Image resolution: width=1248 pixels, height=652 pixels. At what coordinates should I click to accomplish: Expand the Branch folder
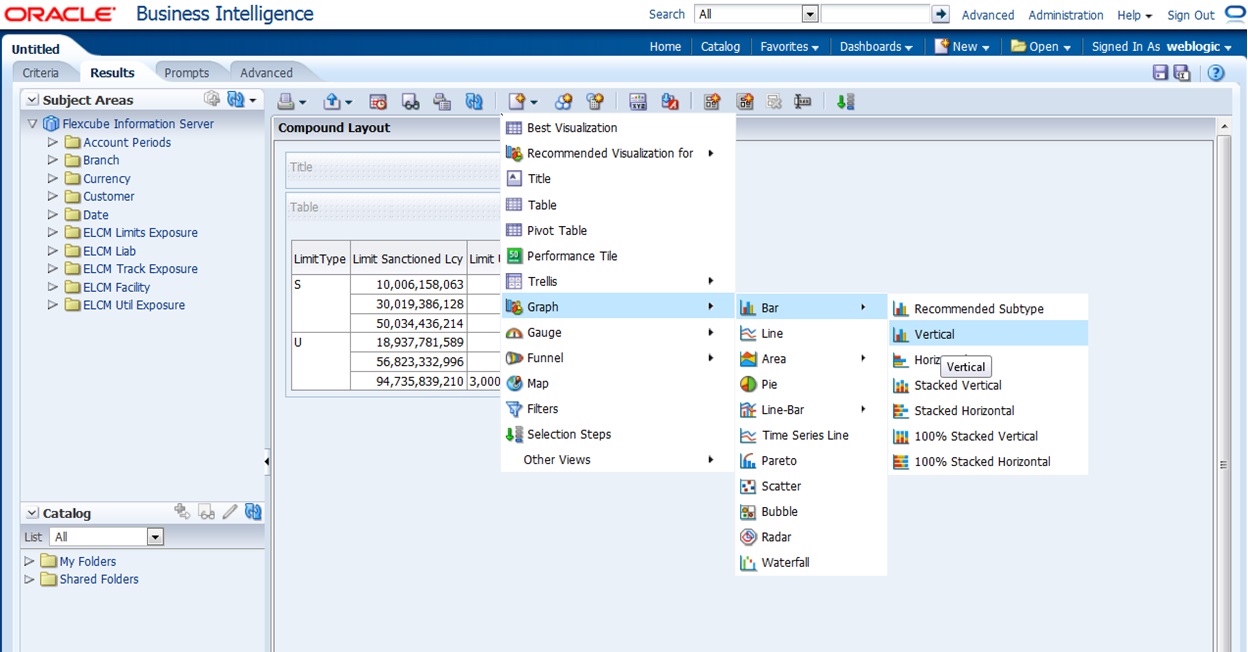[53, 160]
